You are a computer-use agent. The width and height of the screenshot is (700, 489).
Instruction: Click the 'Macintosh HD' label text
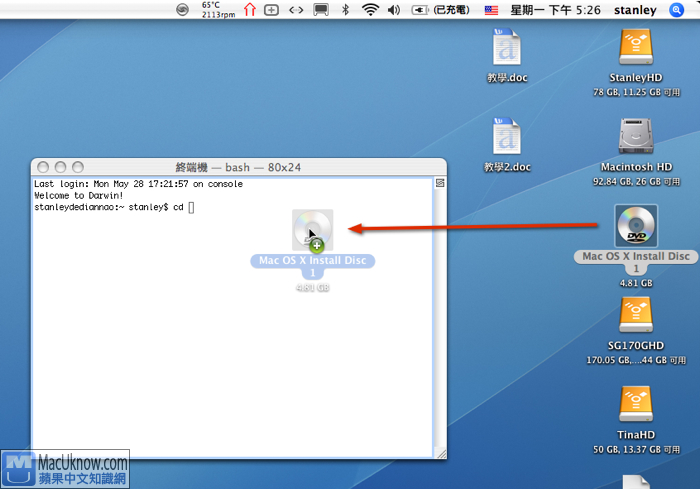click(636, 167)
